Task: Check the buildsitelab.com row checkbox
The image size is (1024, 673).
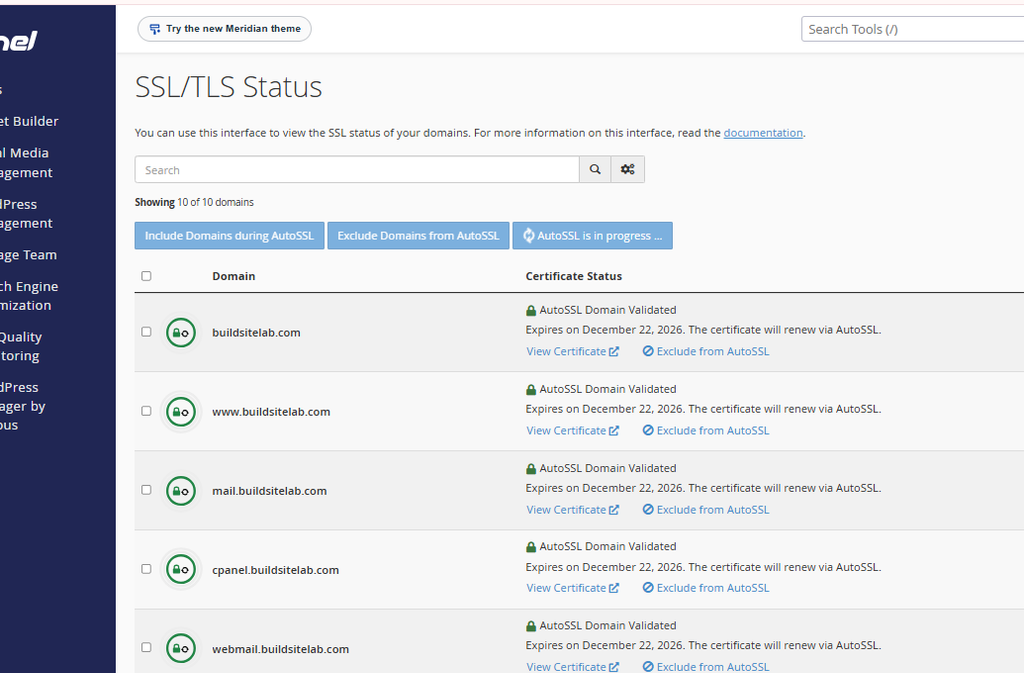Action: tap(146, 332)
